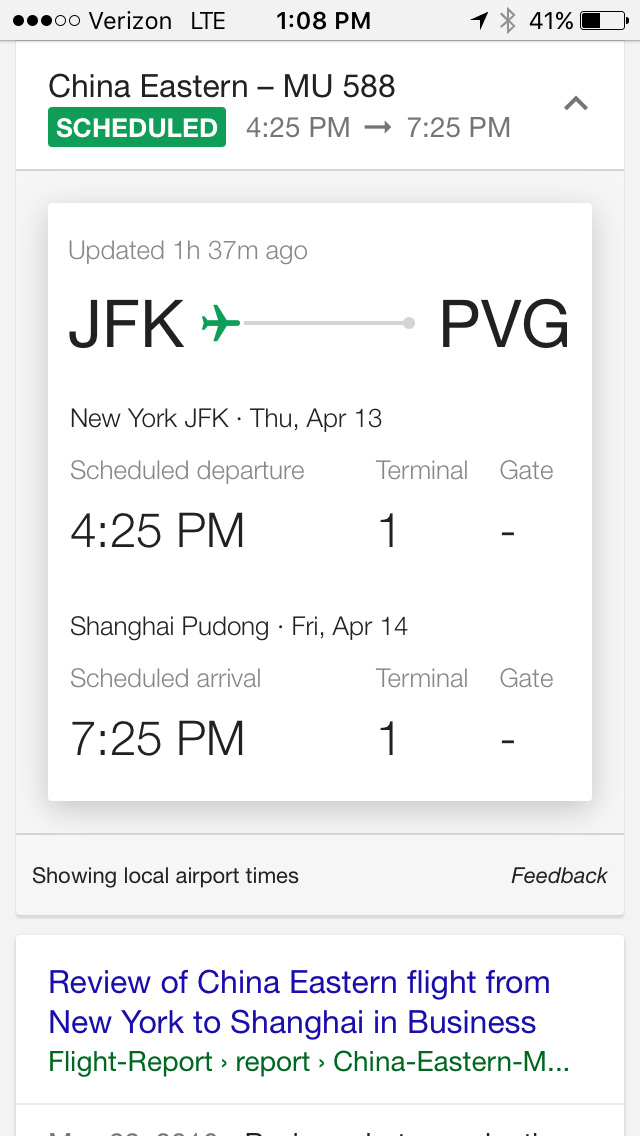Viewport: 640px width, 1136px height.
Task: Collapse the MU 588 flight card chevron
Action: coord(576,103)
